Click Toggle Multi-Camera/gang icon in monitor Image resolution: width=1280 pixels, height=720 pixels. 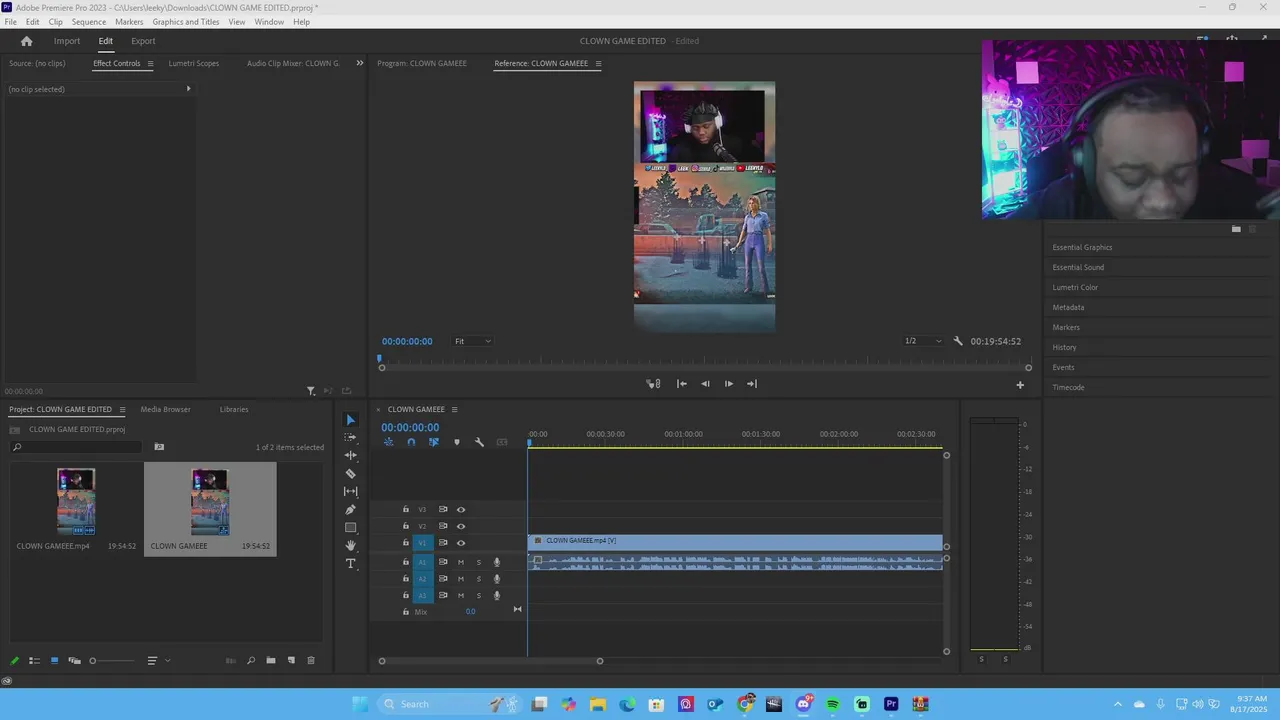click(x=653, y=384)
